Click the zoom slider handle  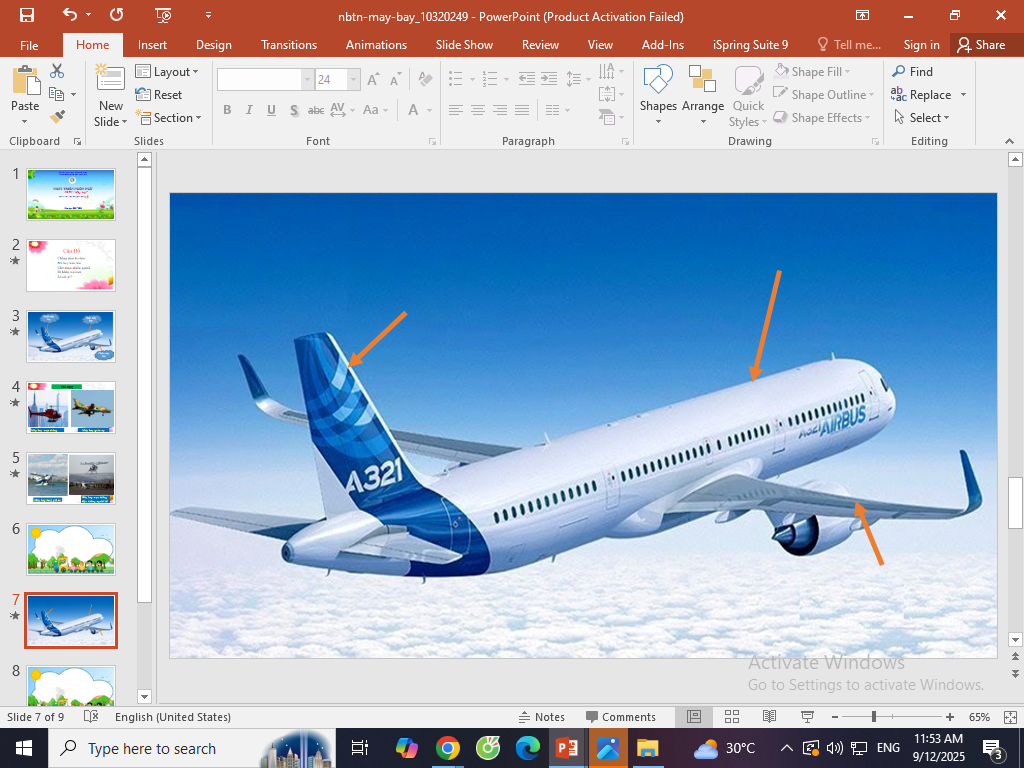coord(874,717)
